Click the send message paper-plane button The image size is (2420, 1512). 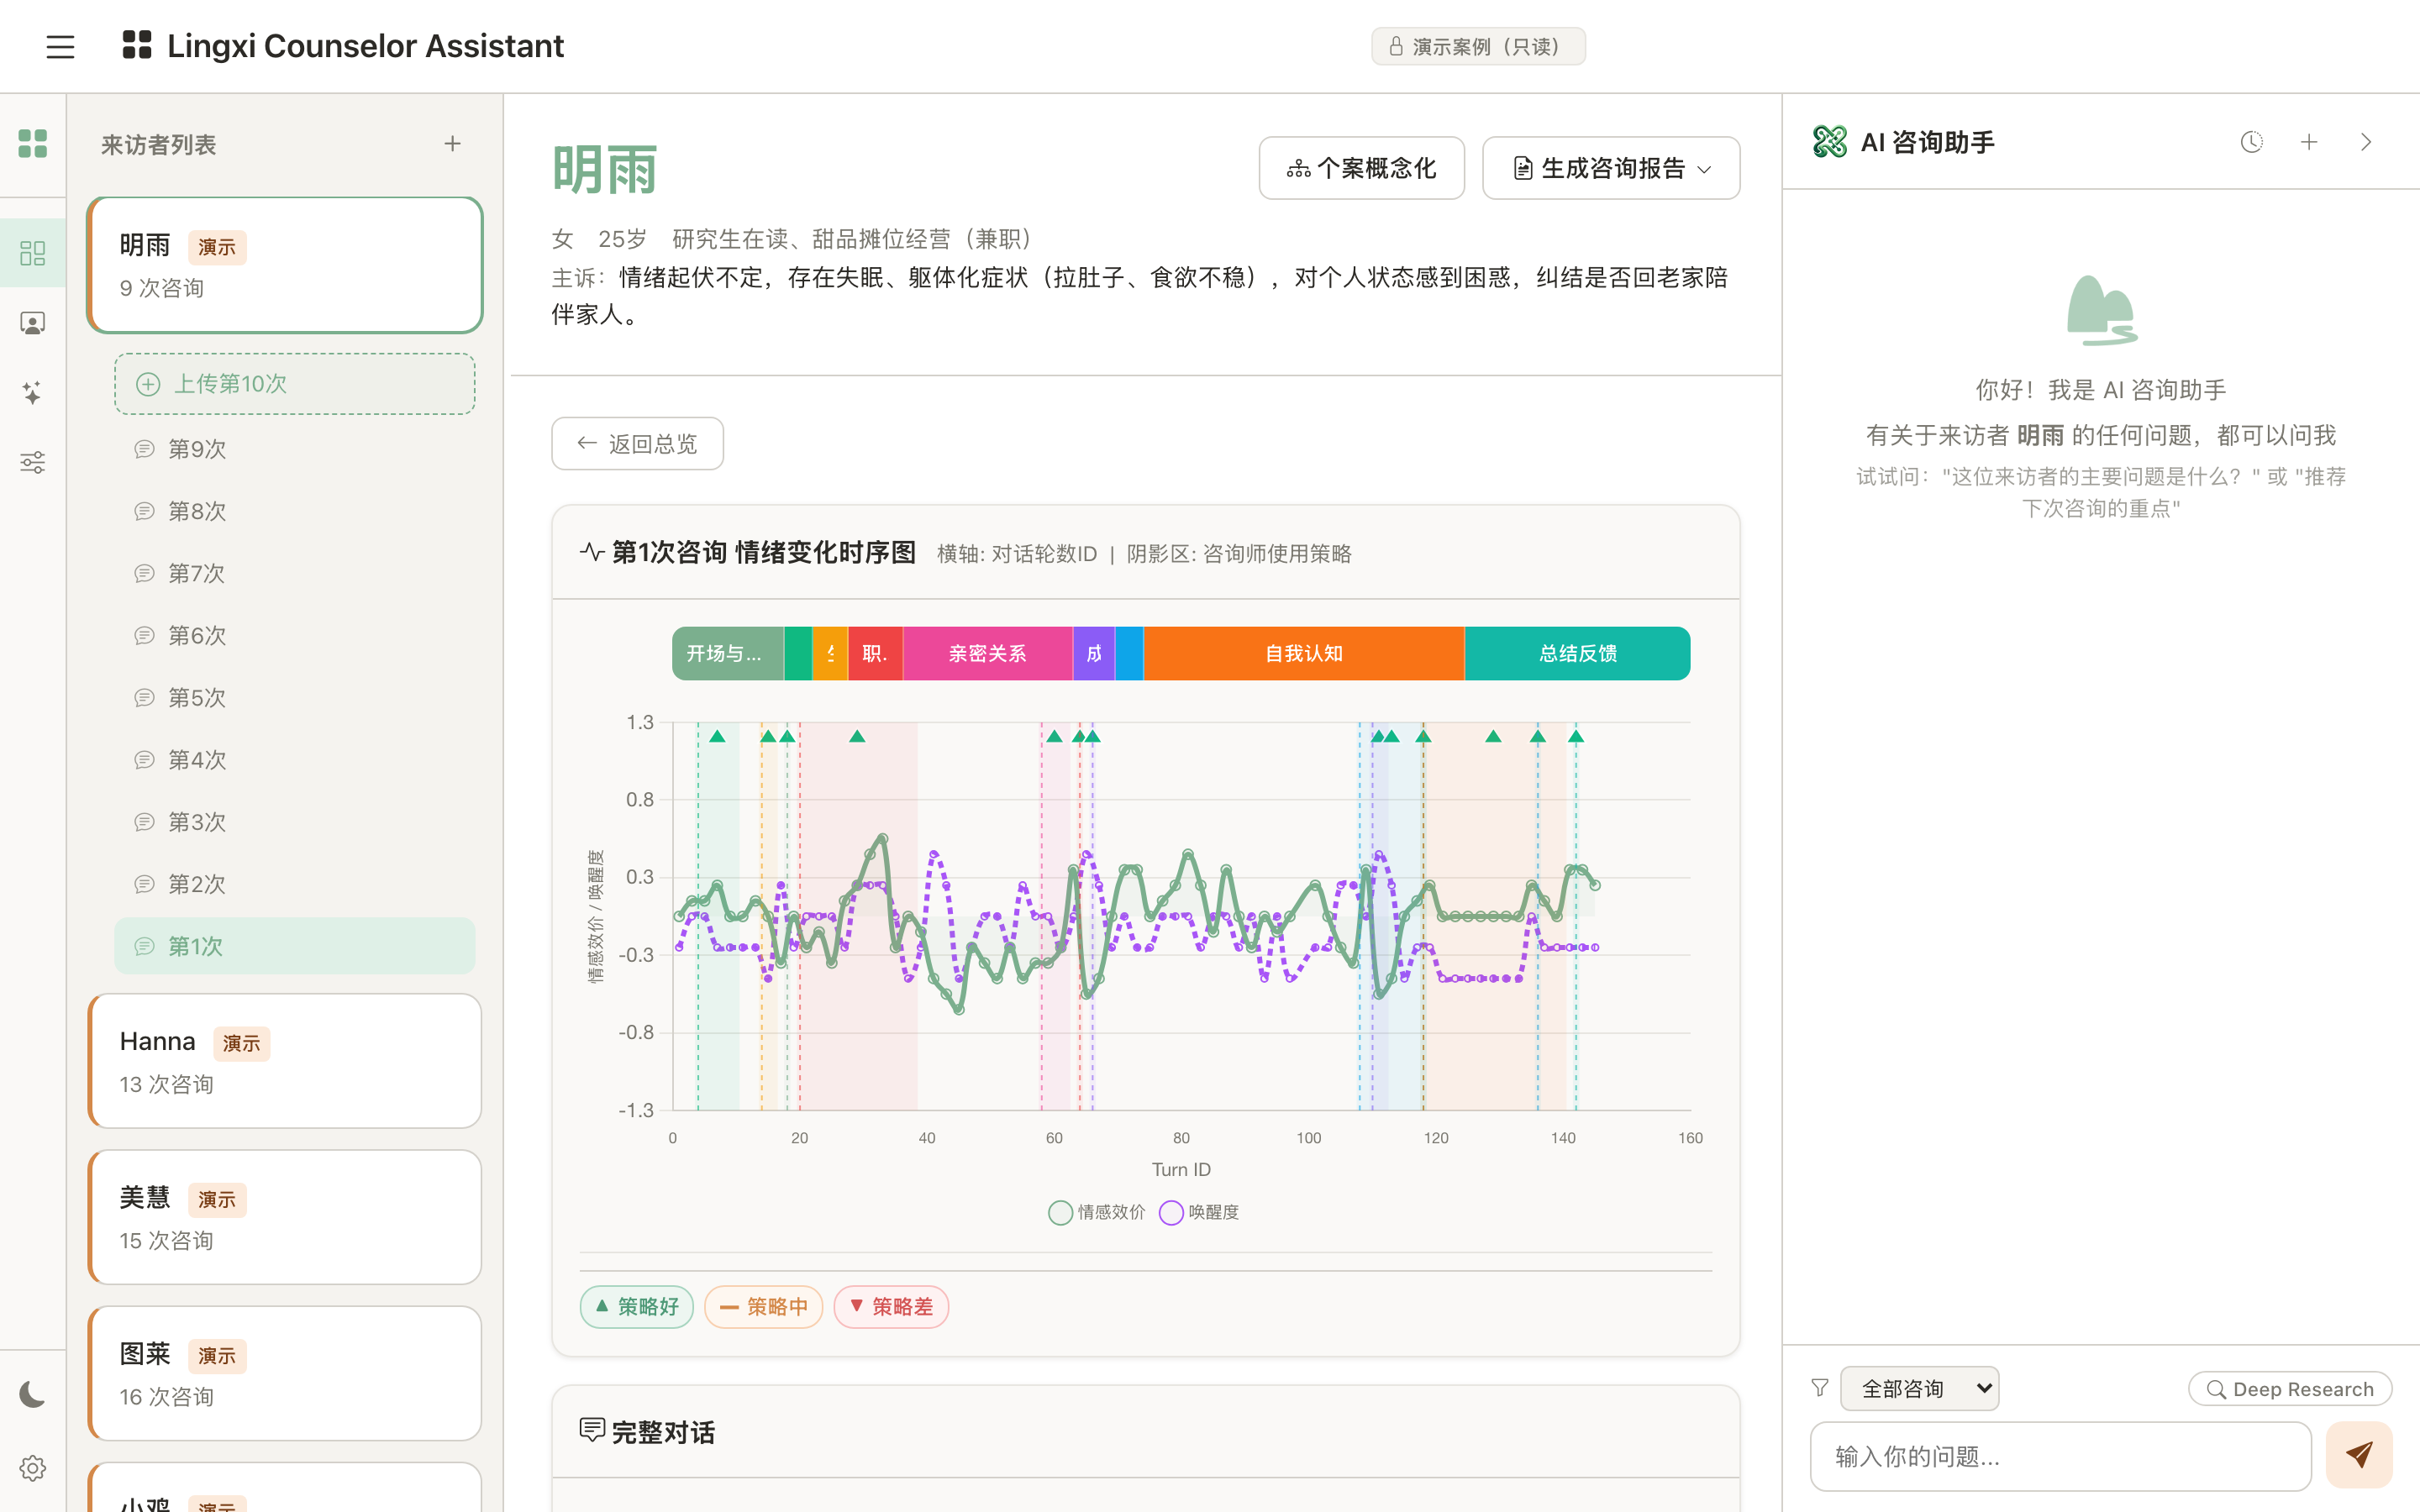pos(2359,1455)
